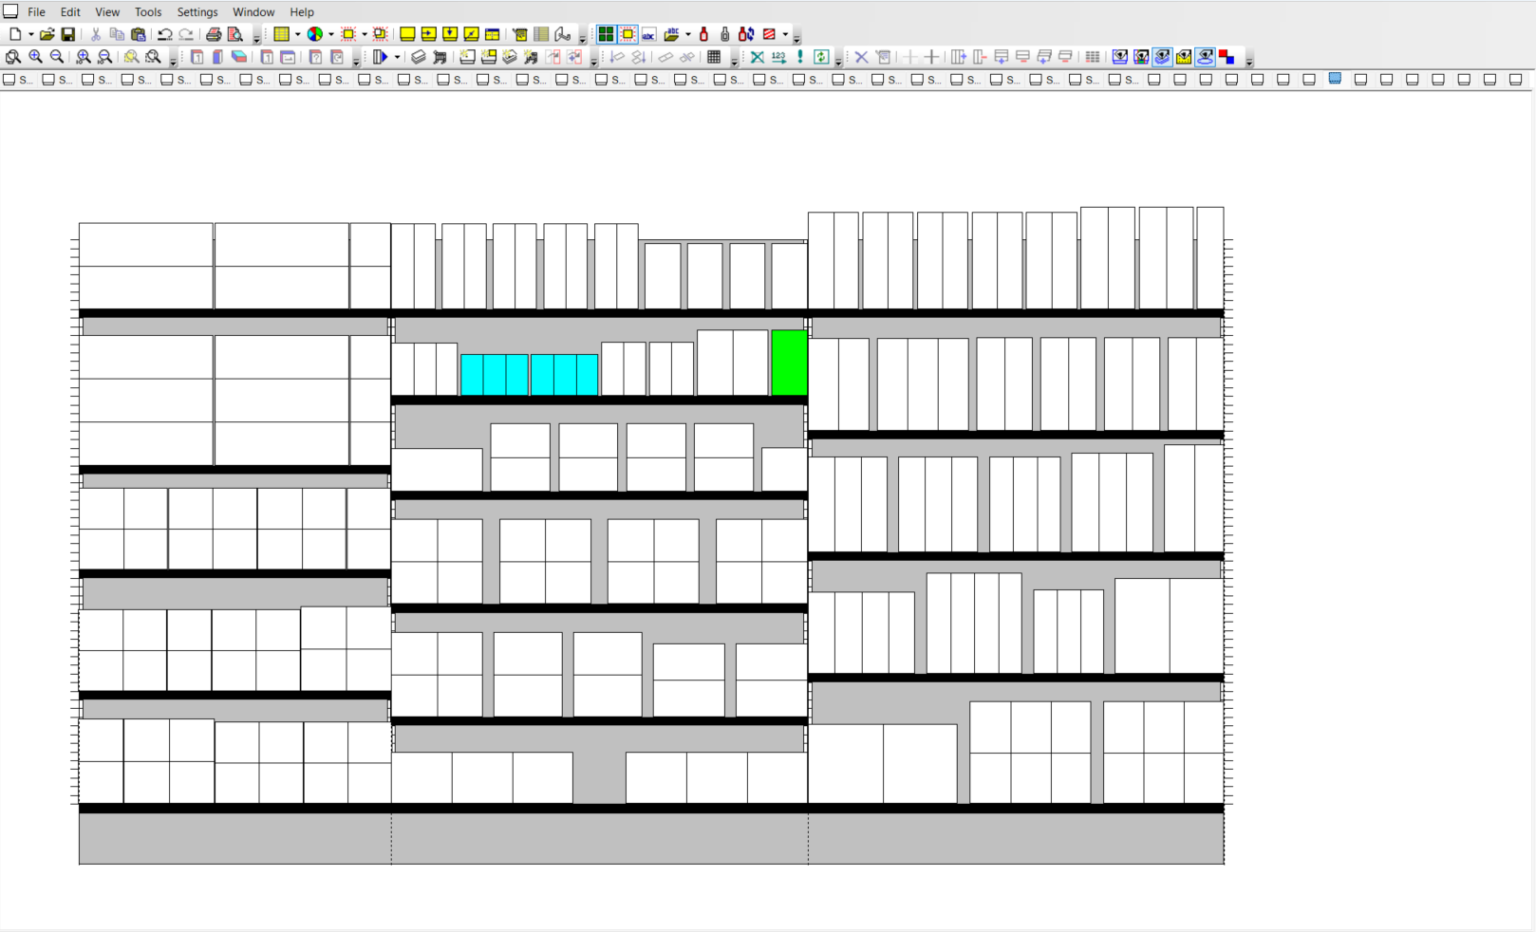Click the red and blue squares icon
Viewport: 1536px width, 932px height.
click(1226, 57)
